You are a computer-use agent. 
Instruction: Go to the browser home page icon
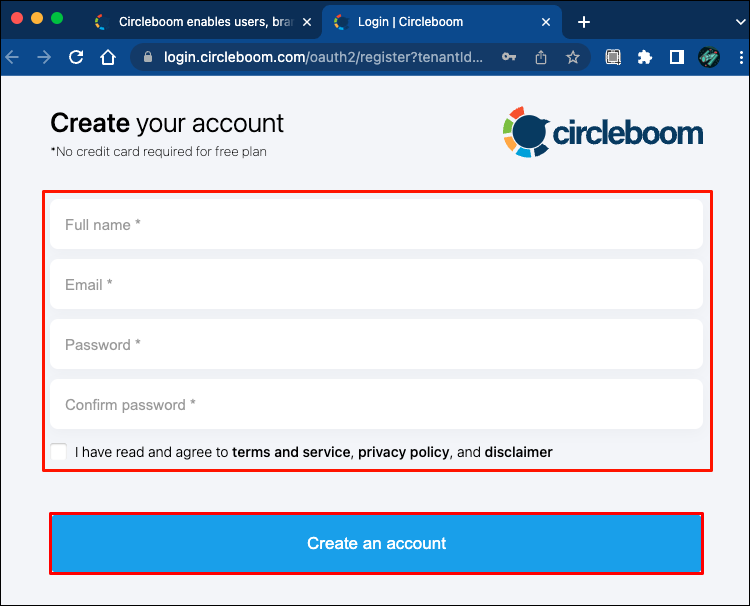[x=108, y=58]
